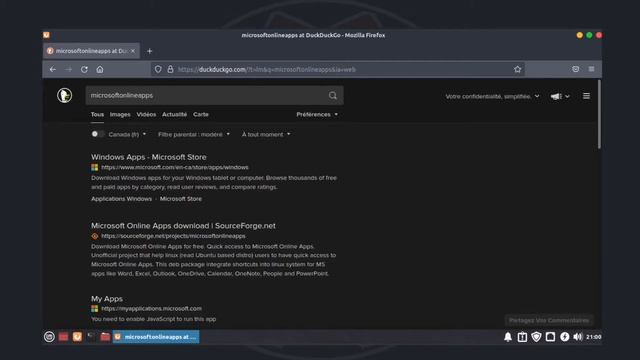The image size is (640, 360).
Task: Open the My Apps result
Action: [107, 299]
